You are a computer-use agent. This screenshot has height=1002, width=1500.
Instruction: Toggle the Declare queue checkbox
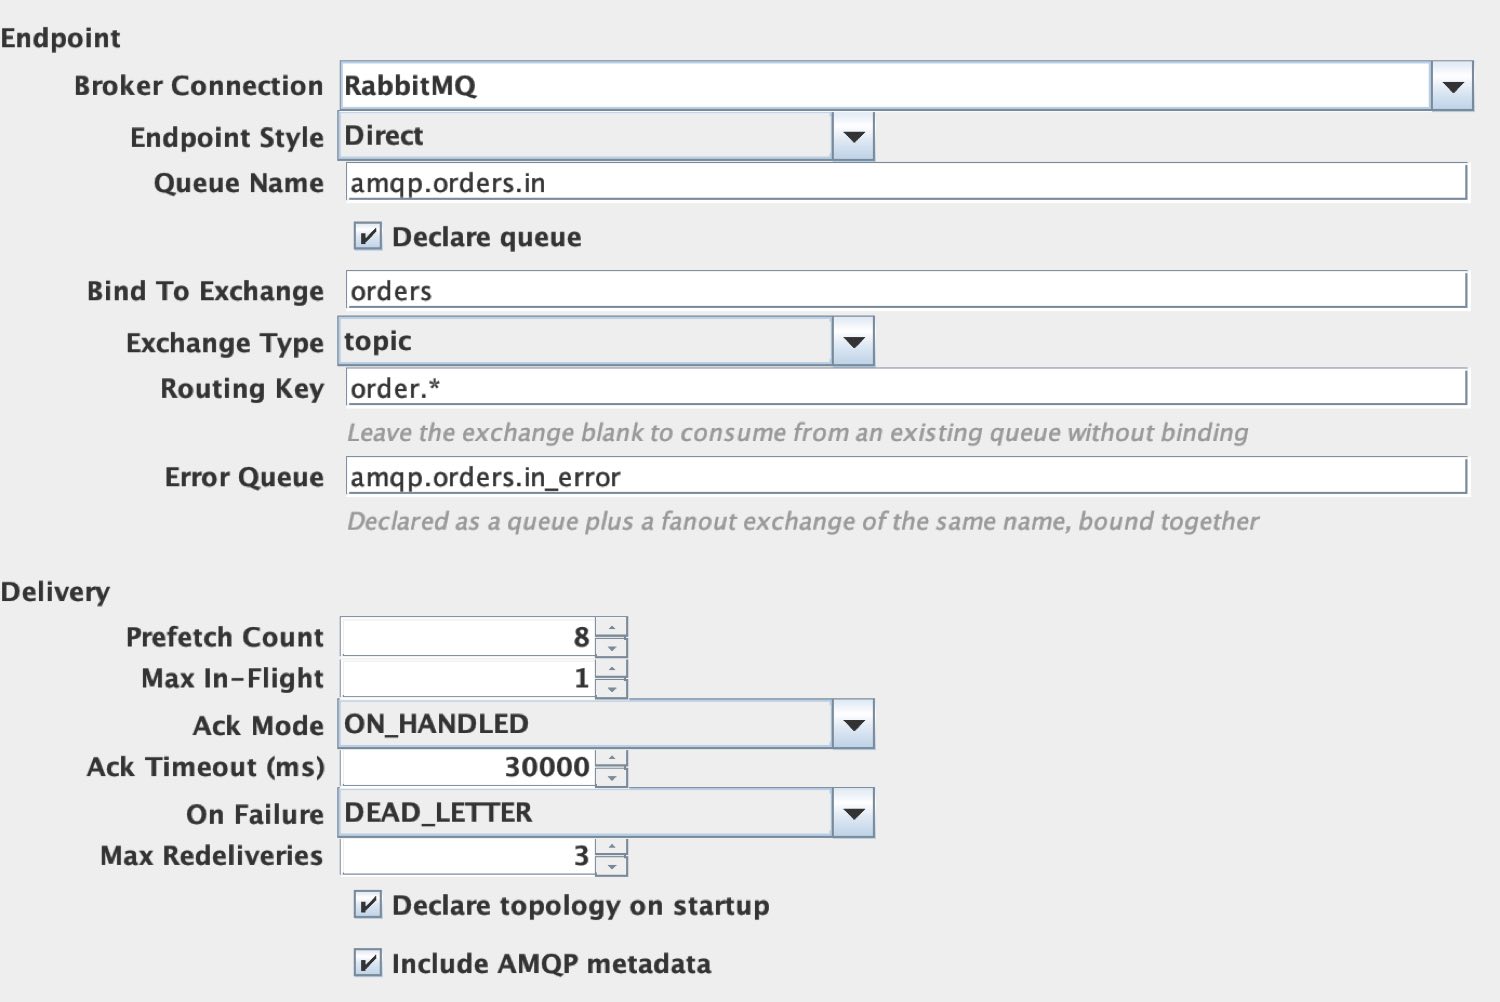tap(368, 237)
